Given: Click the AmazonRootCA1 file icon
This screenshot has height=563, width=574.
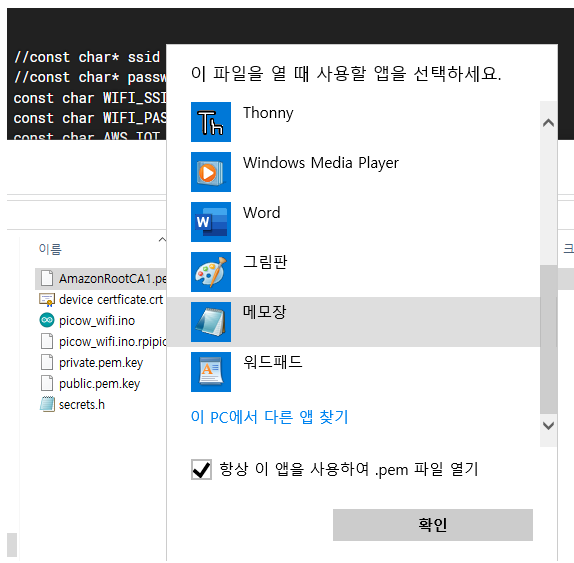Looking at the screenshot, I should (47, 278).
